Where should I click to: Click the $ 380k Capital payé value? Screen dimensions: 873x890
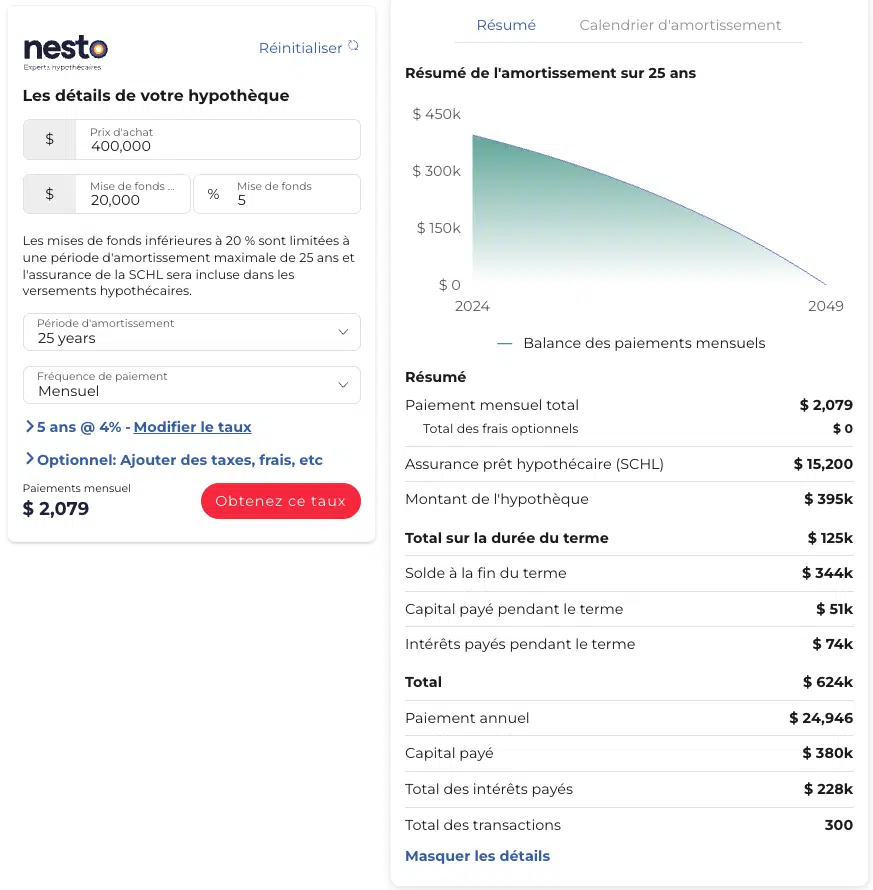pos(828,753)
